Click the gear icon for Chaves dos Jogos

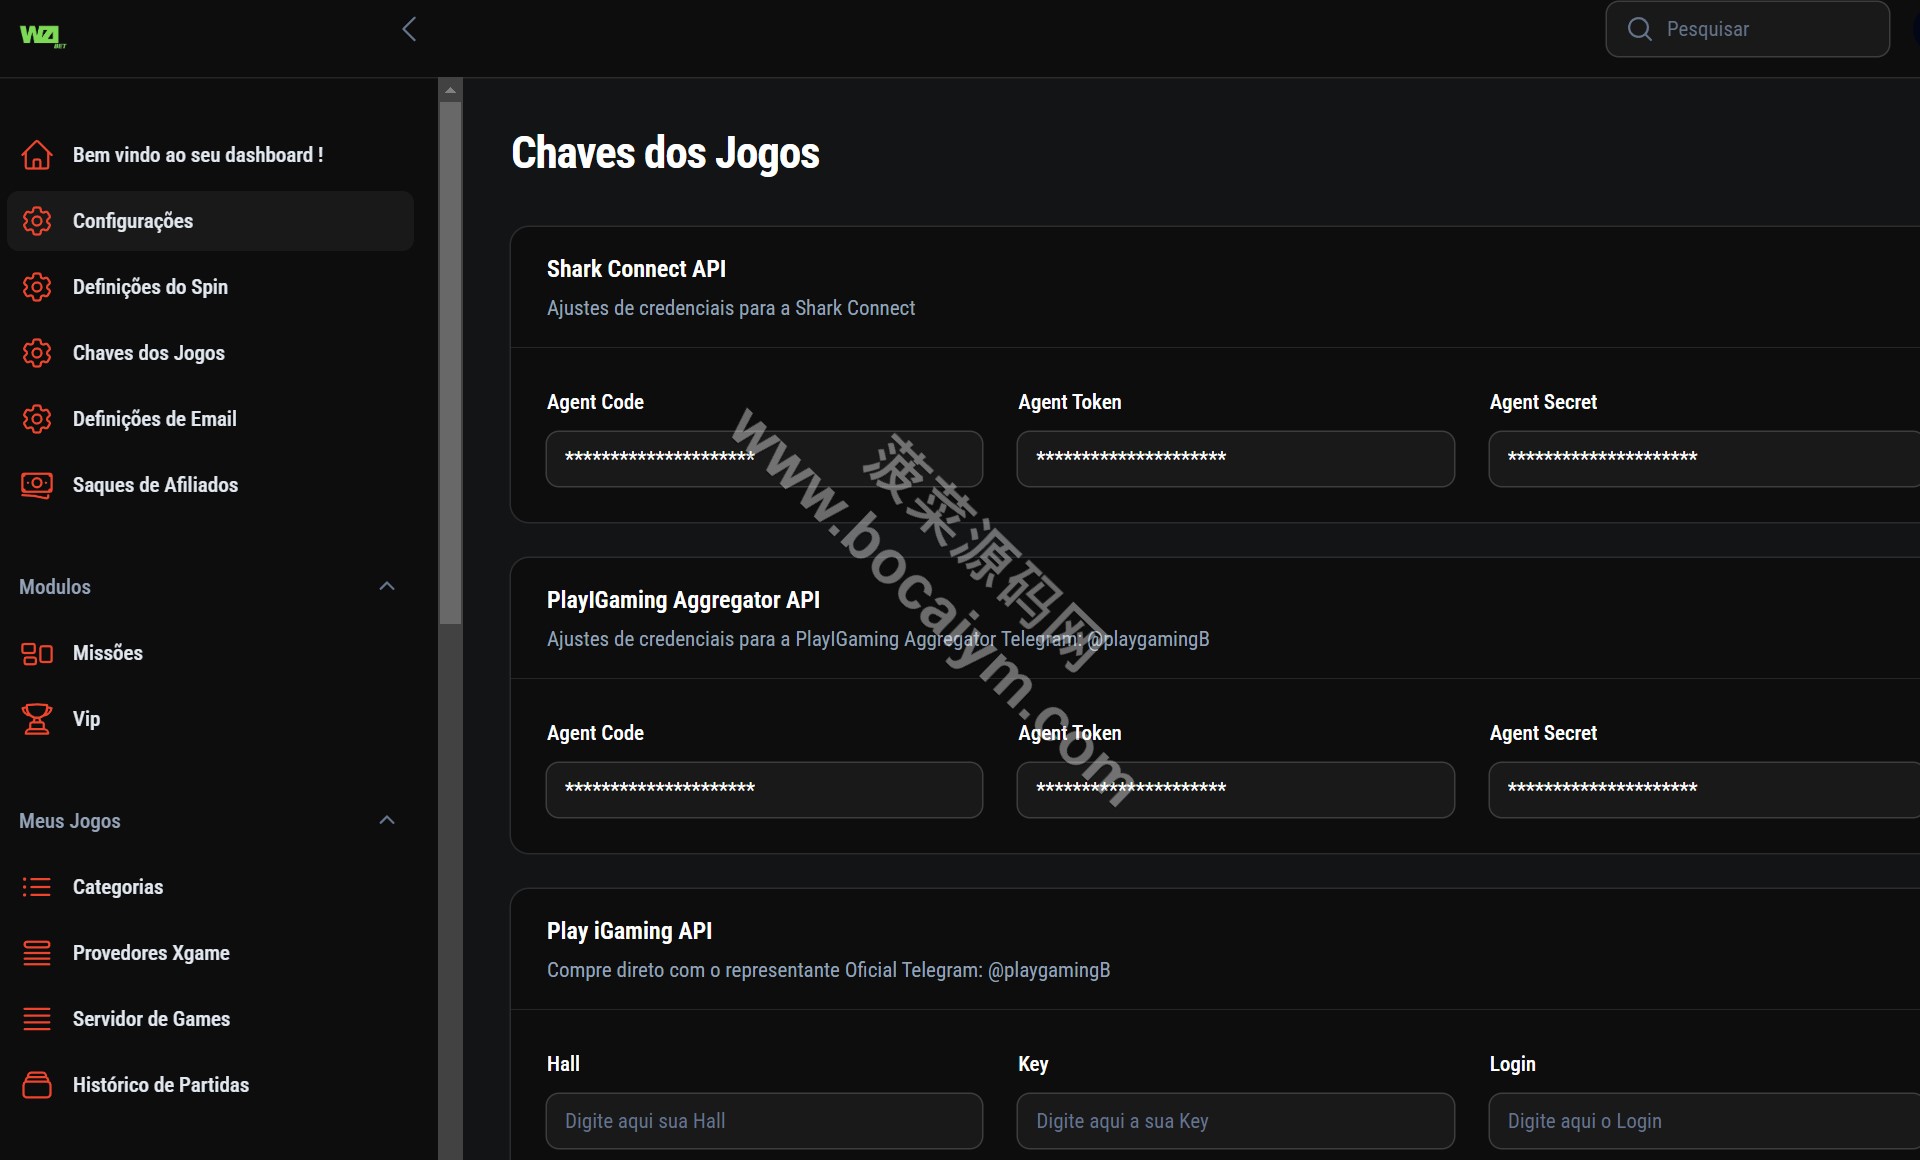click(37, 353)
